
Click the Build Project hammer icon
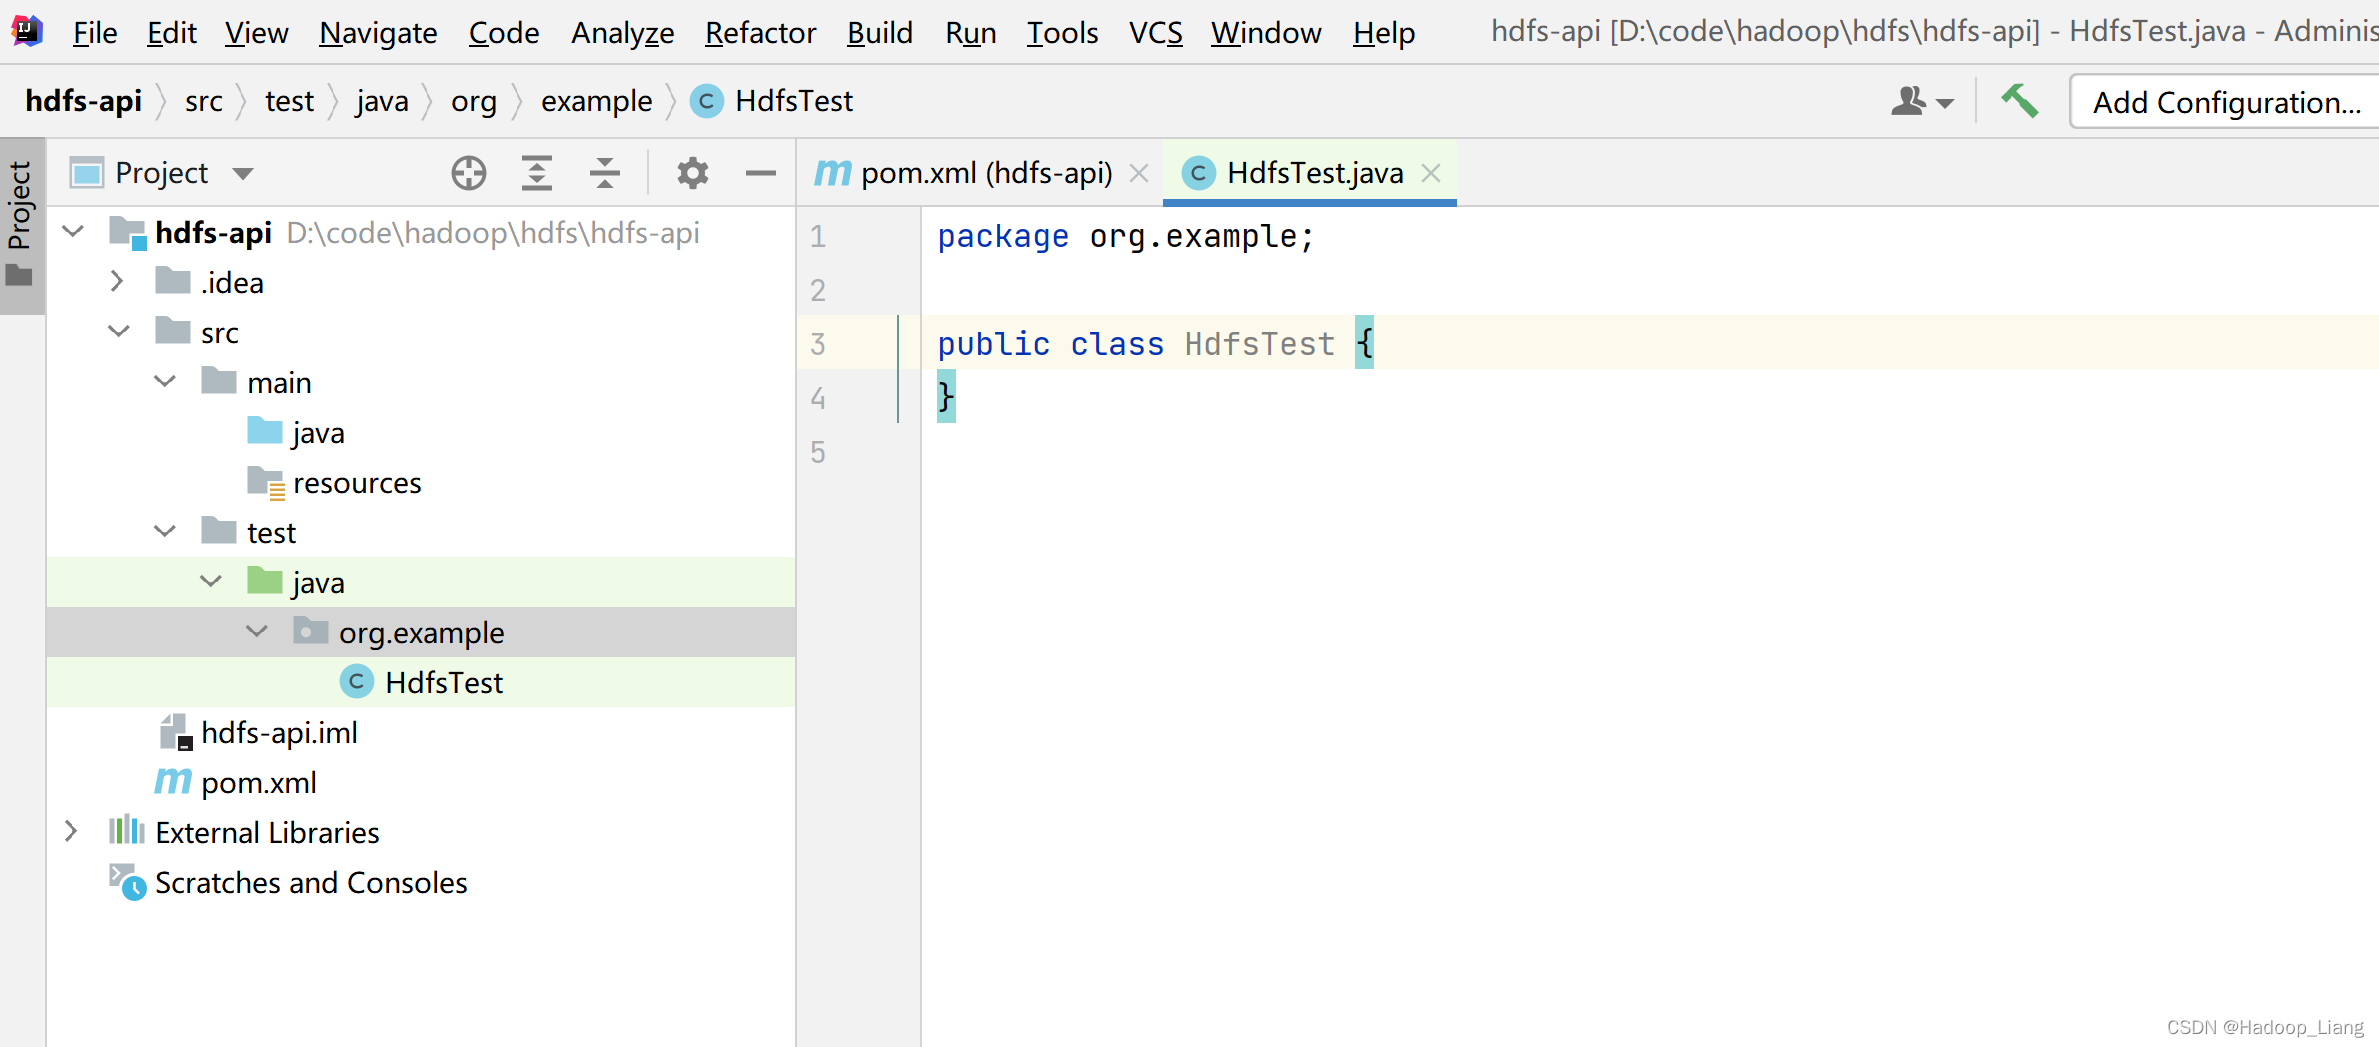point(2019,101)
